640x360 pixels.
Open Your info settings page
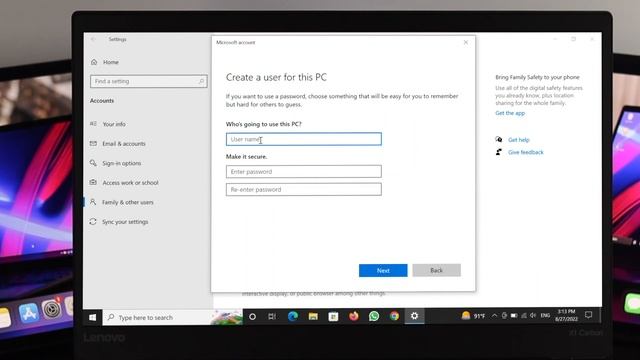click(x=114, y=124)
